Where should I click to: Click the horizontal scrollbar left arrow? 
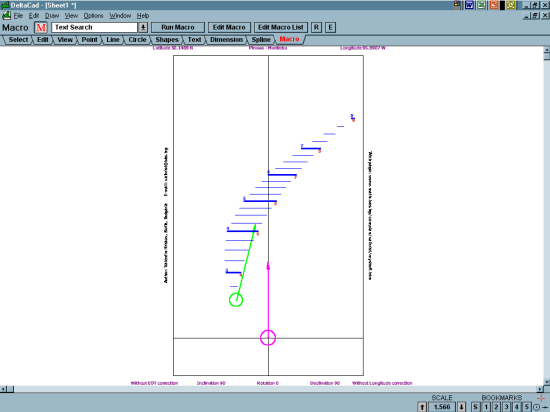pyautogui.click(x=3, y=389)
